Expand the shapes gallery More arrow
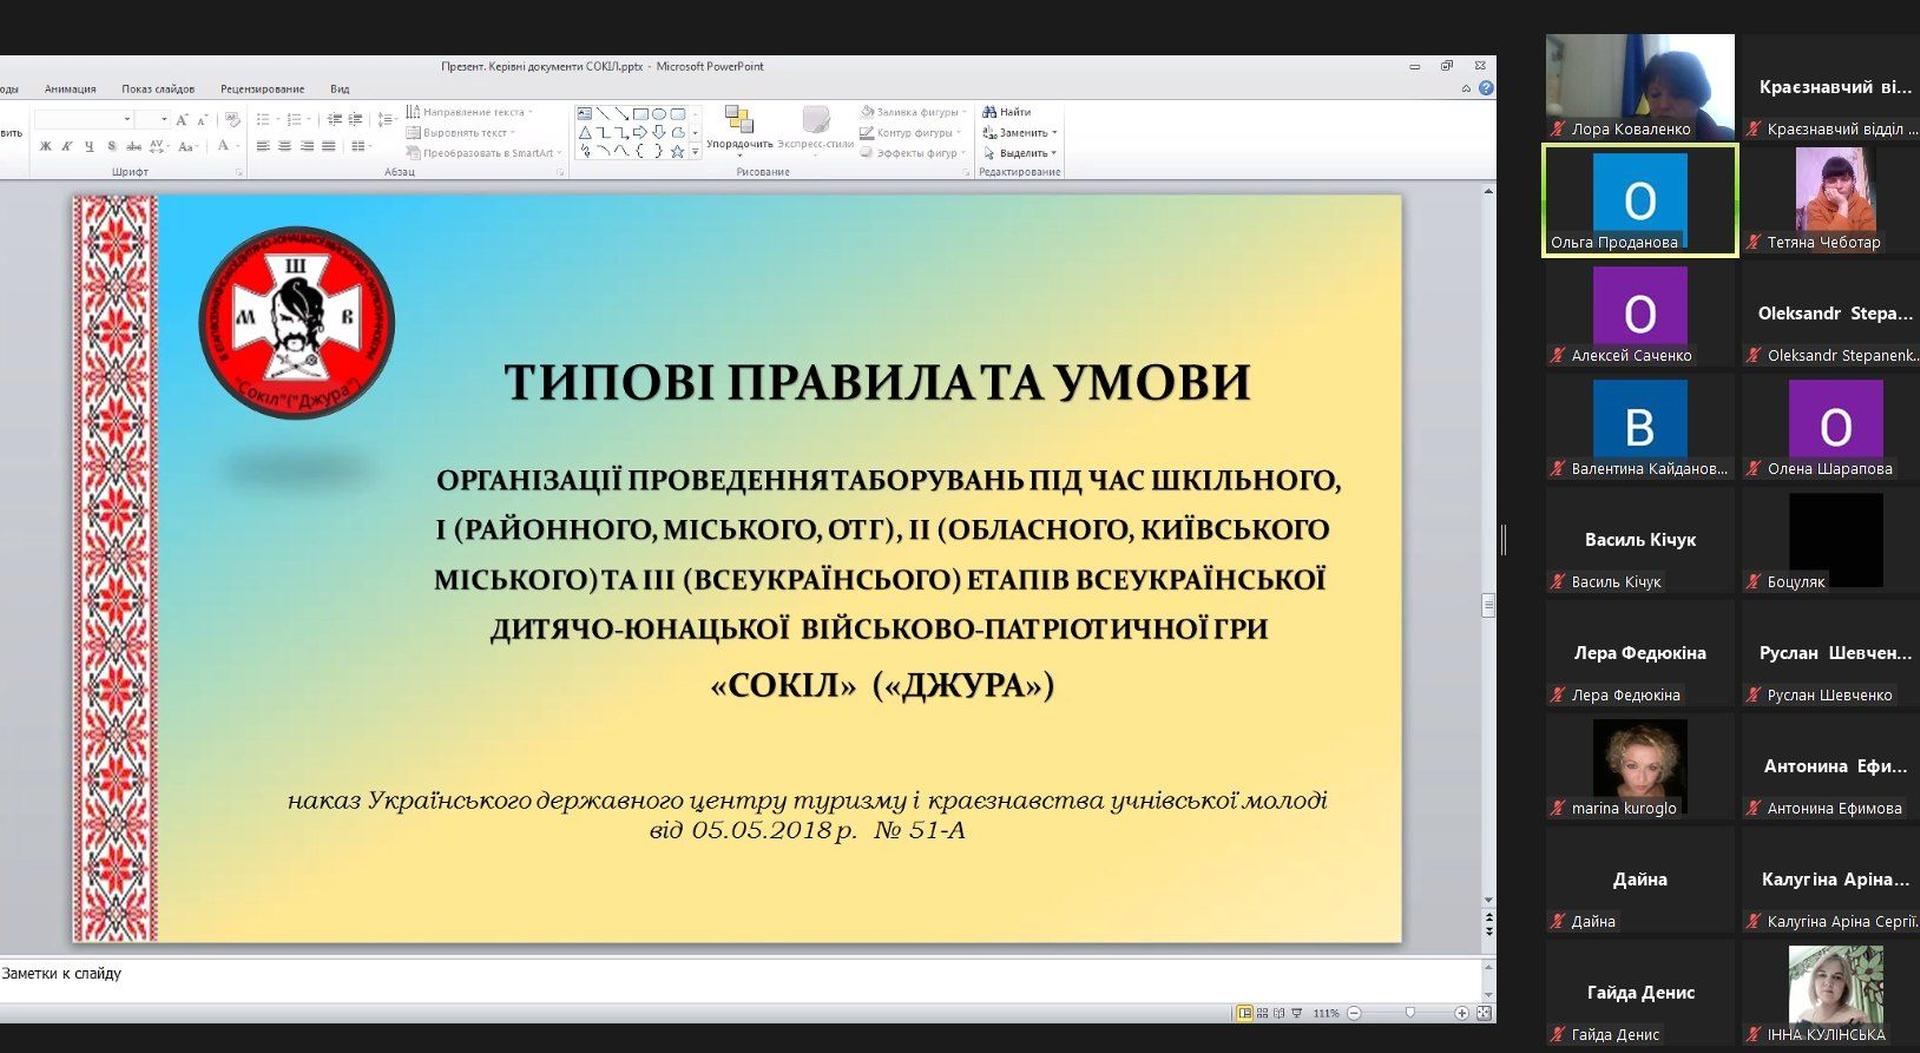This screenshot has width=1920, height=1053. tap(695, 152)
